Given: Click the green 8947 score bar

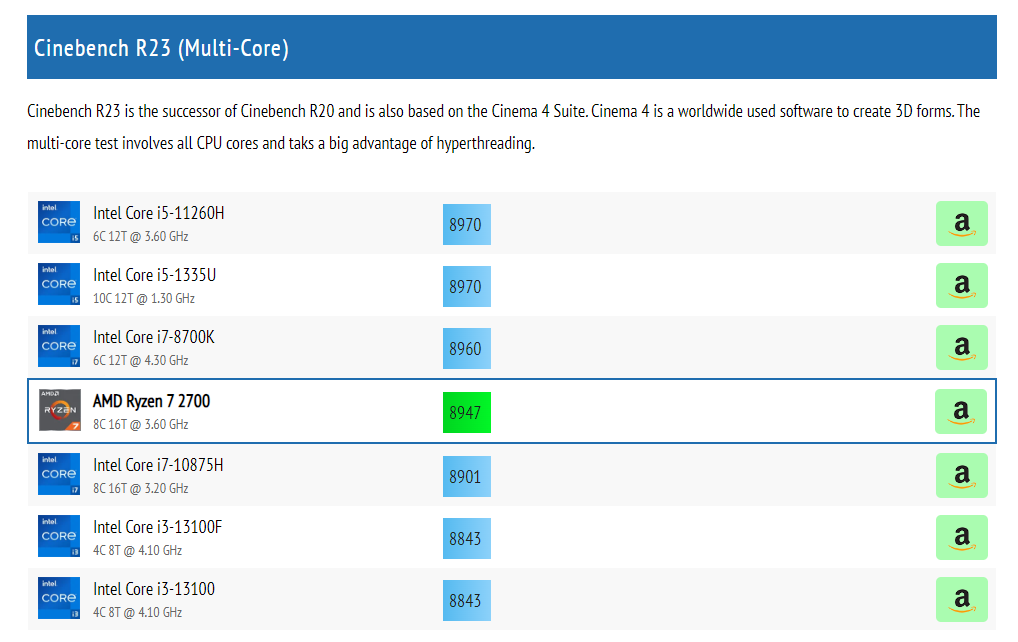Looking at the screenshot, I should (x=467, y=412).
